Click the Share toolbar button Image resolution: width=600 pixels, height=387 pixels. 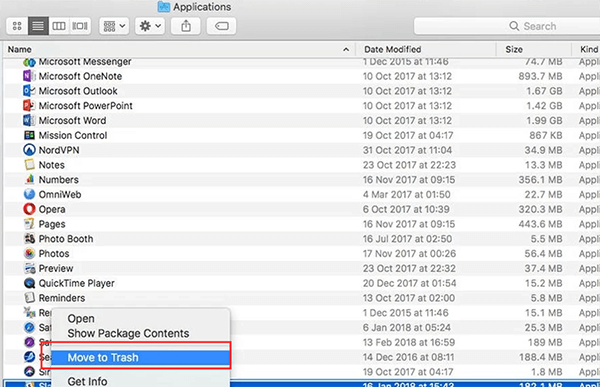(x=186, y=26)
